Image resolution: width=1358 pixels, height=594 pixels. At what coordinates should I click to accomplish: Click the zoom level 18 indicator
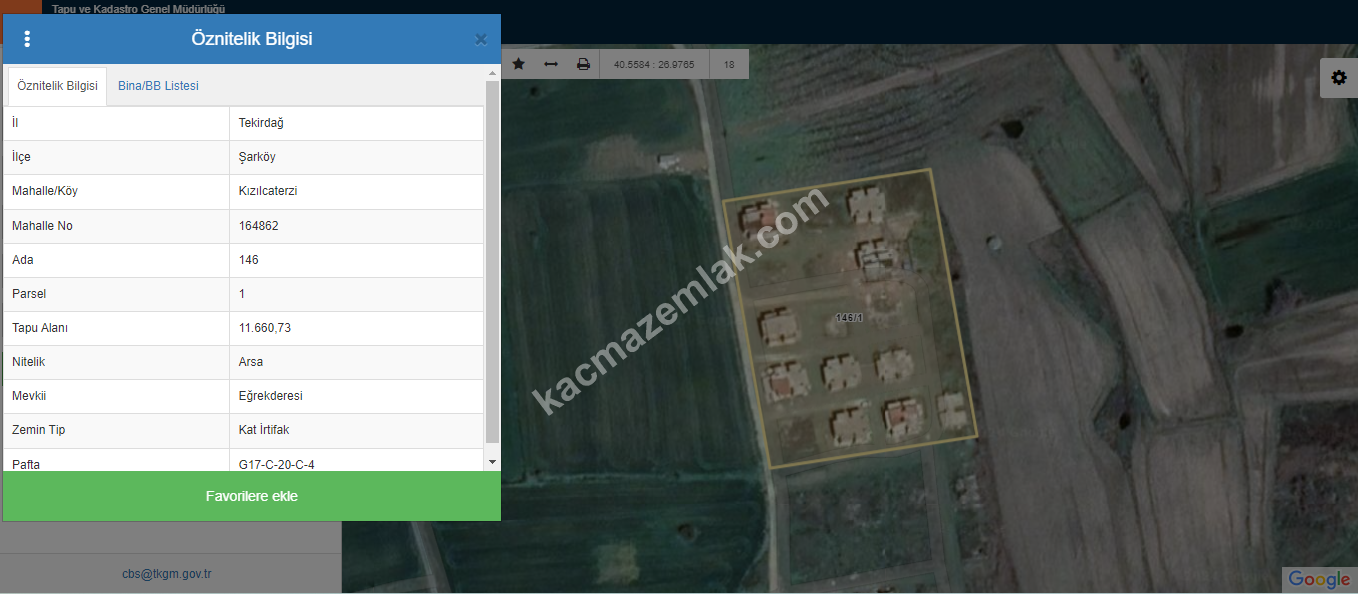729,65
